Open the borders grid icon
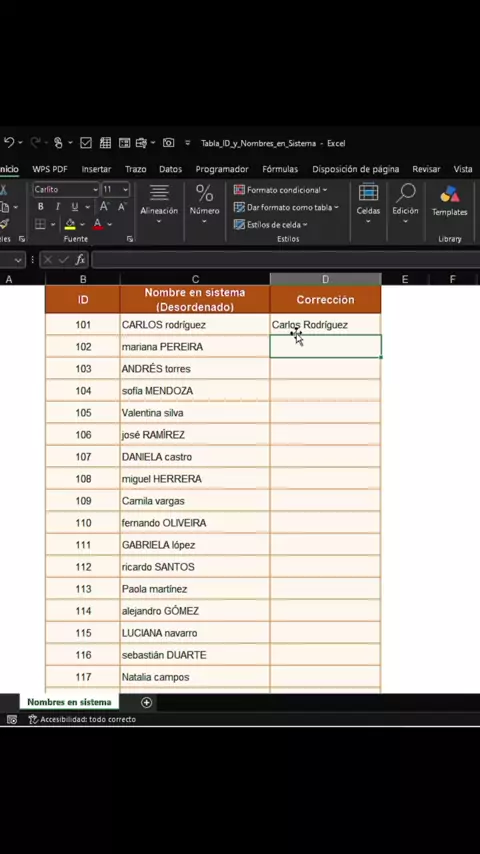The height and width of the screenshot is (854, 480). coord(40,224)
